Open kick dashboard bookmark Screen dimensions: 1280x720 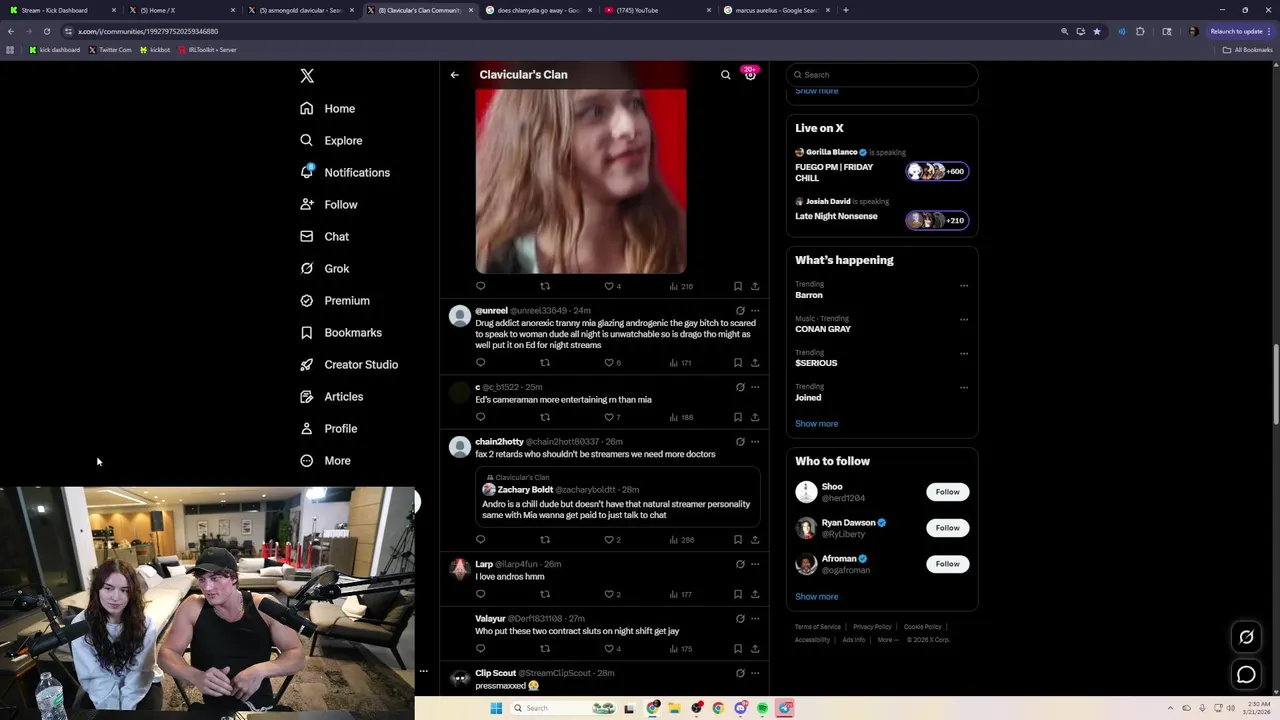pos(55,50)
